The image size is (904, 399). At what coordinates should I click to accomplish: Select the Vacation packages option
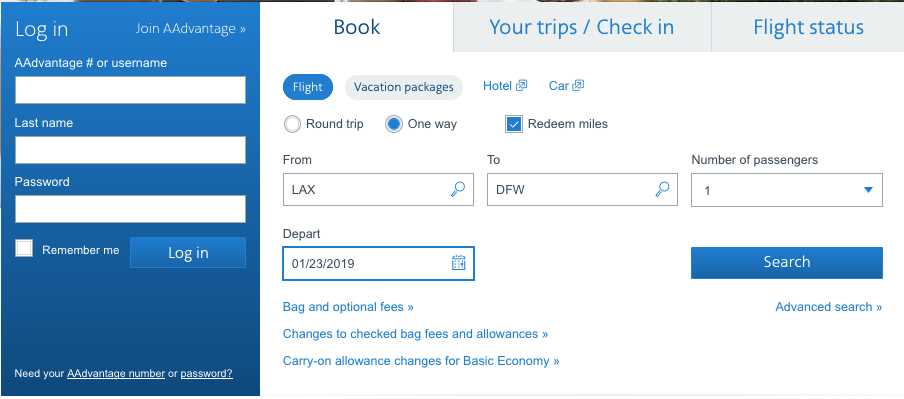(x=404, y=87)
